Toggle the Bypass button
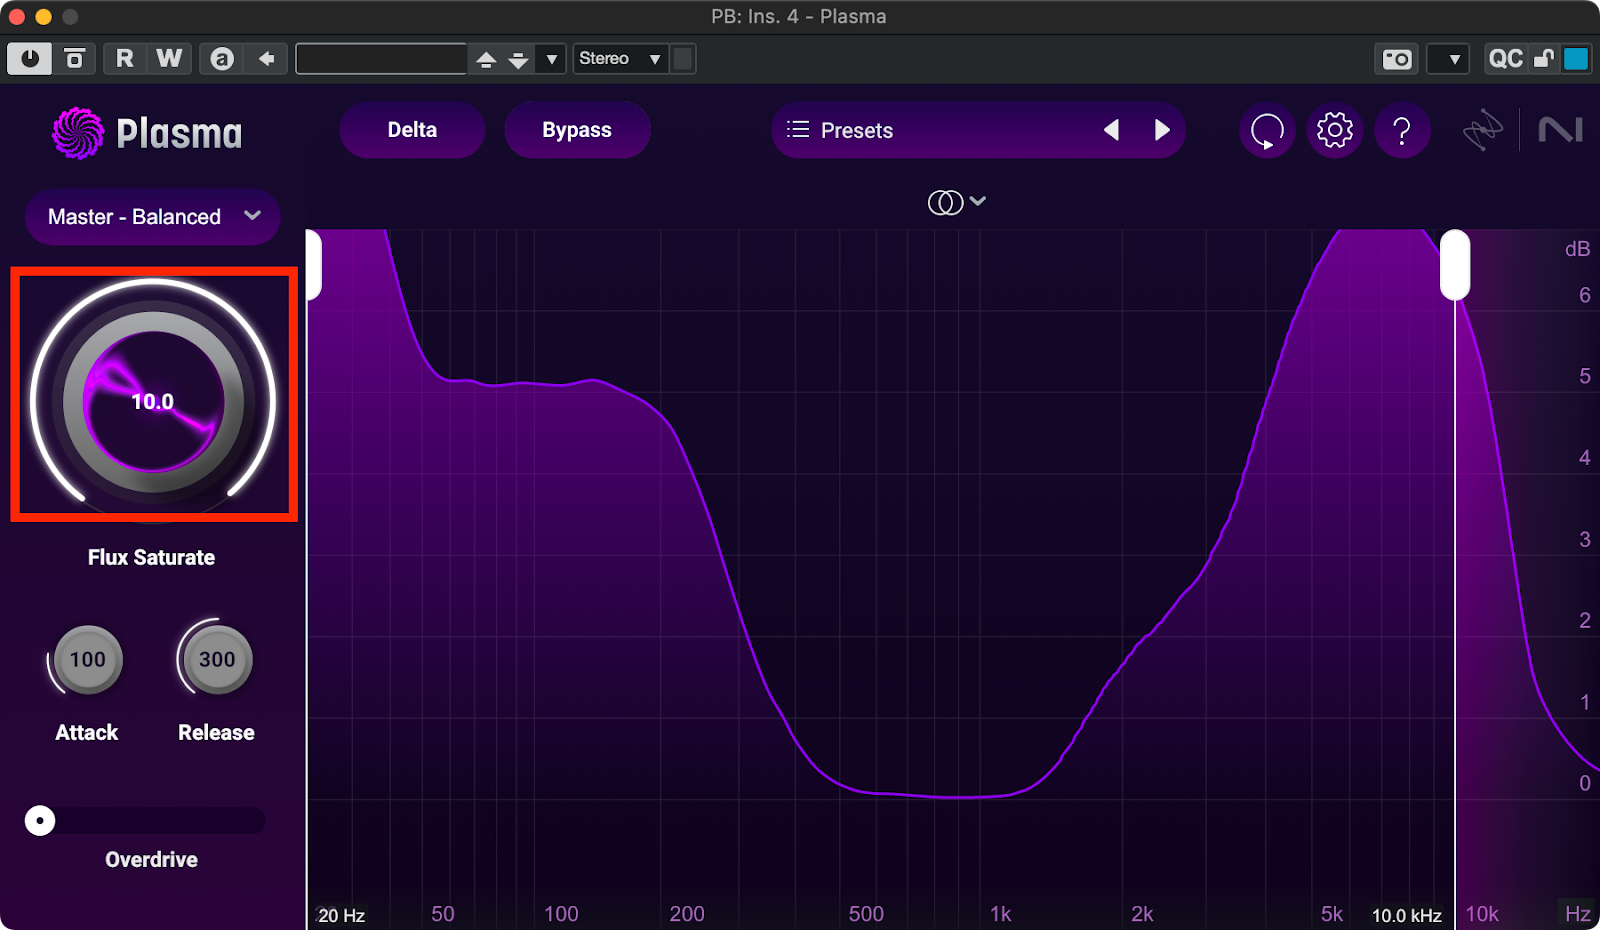Viewport: 1600px width, 930px height. (x=577, y=130)
